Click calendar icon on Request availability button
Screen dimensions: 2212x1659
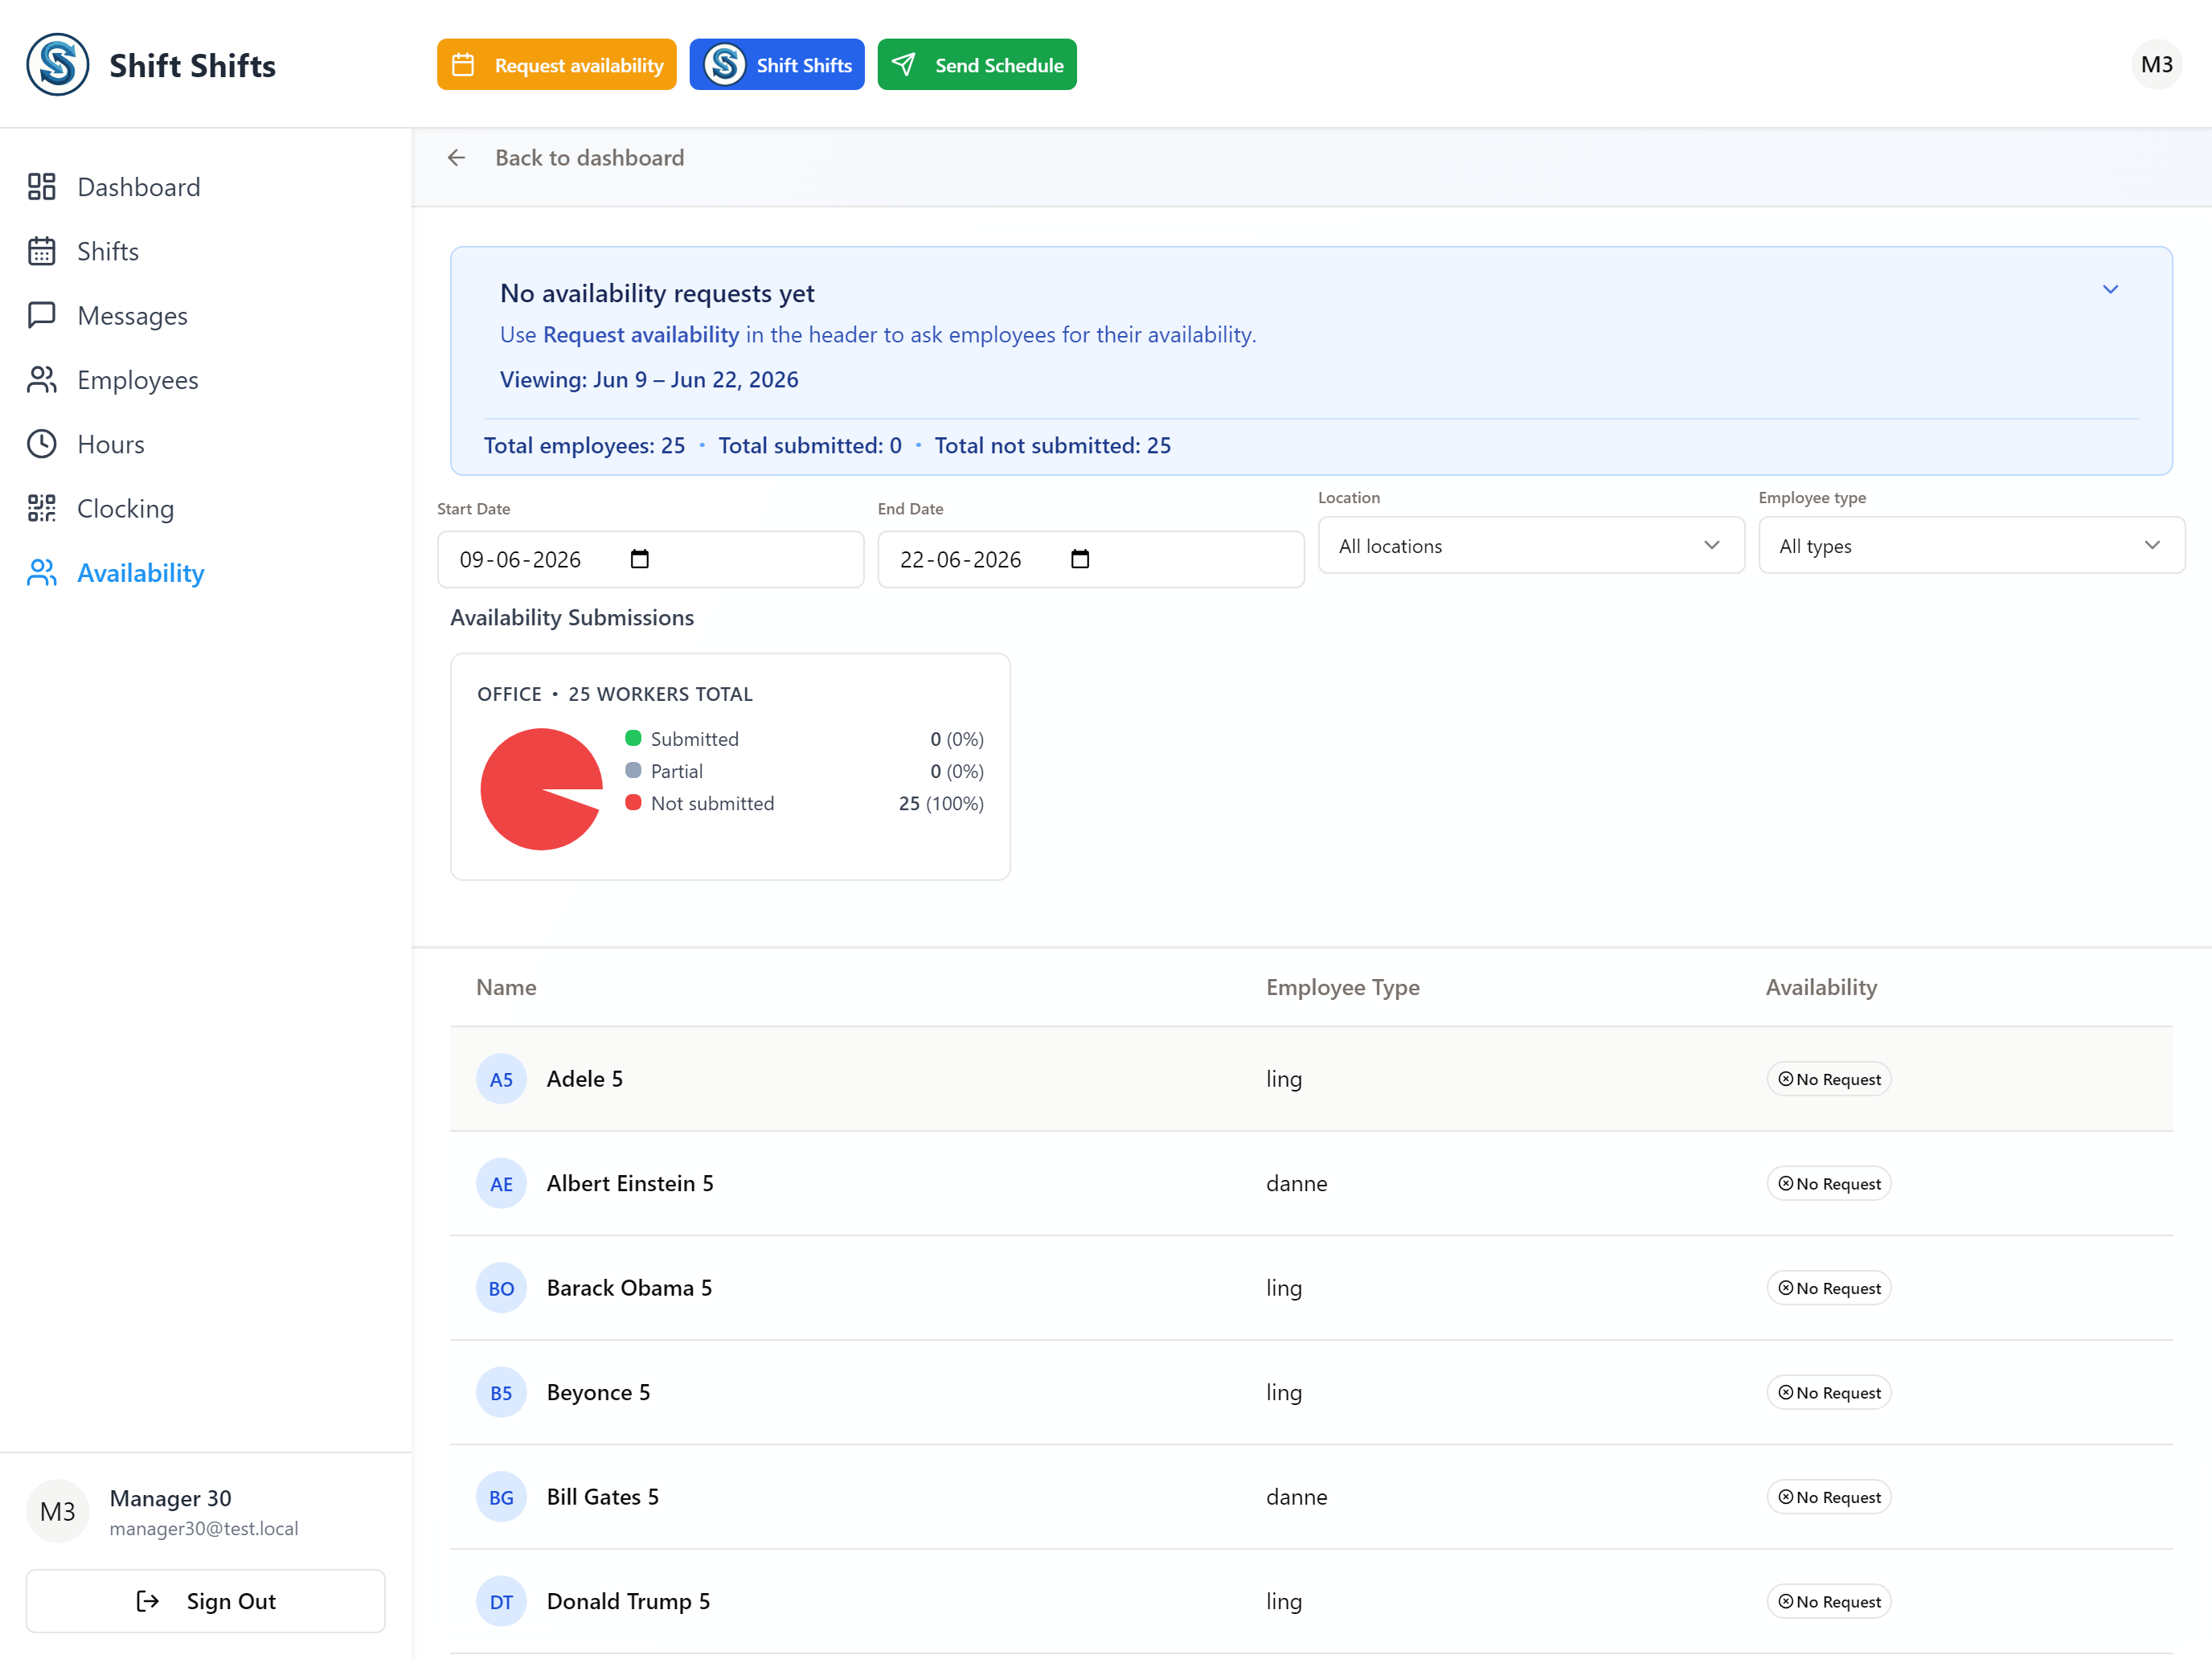463,65
